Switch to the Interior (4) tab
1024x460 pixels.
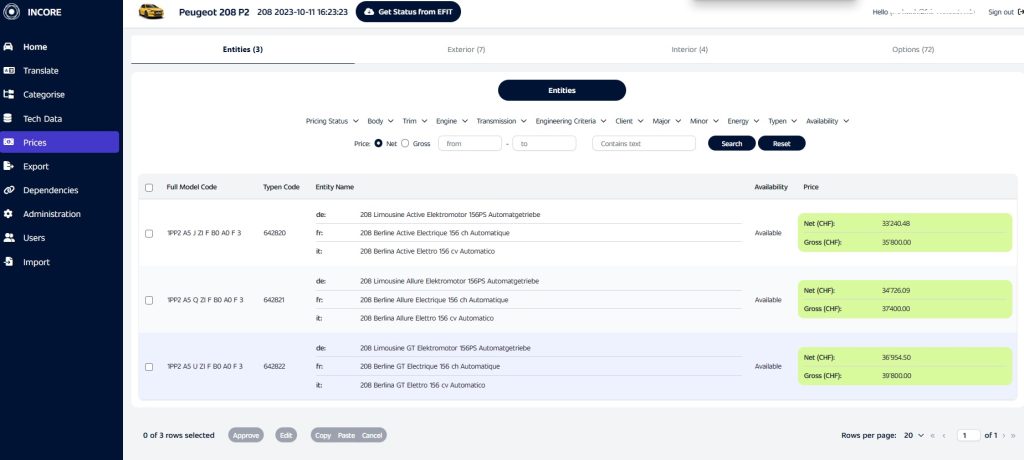point(690,50)
